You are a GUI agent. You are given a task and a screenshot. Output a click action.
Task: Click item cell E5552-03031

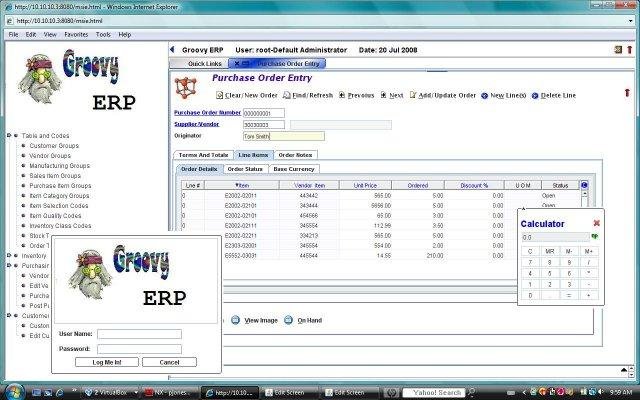point(240,256)
